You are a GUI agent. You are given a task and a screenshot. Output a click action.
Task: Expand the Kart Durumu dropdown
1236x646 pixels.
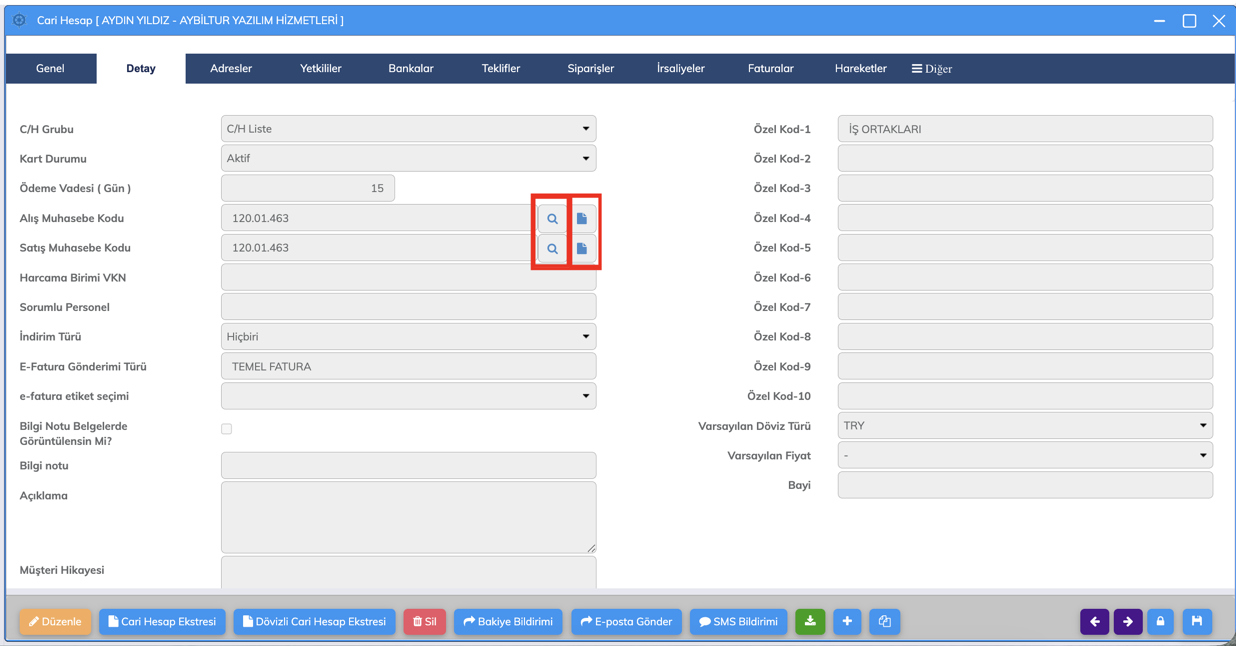pyautogui.click(x=408, y=159)
